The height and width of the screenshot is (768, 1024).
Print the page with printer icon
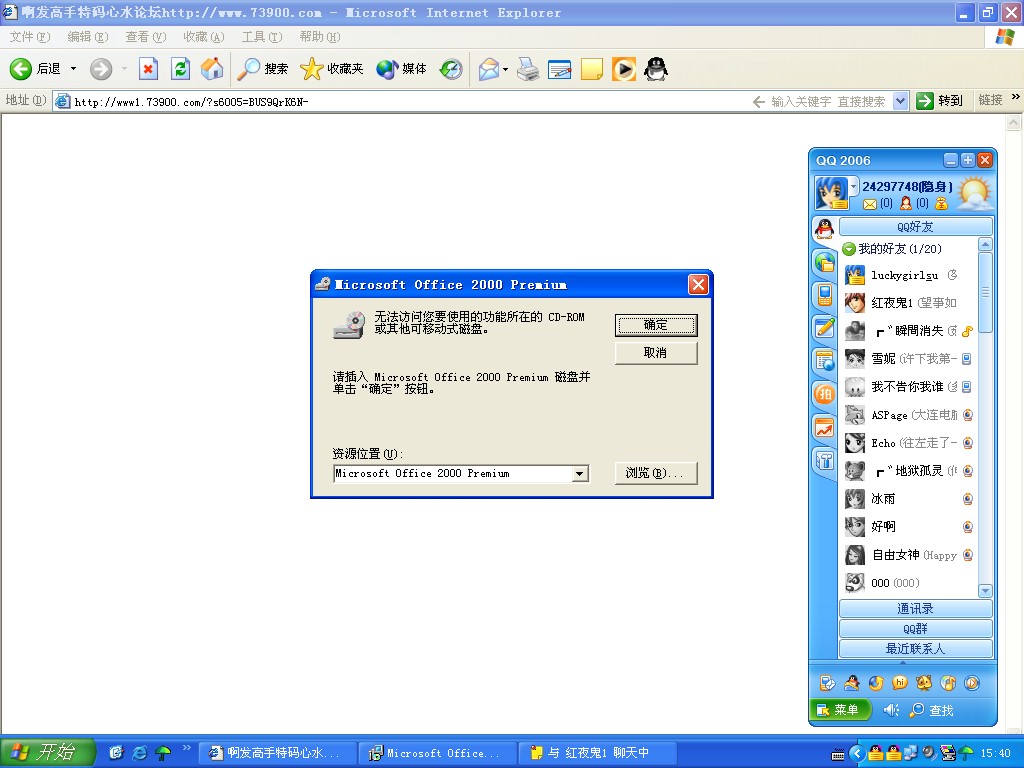[x=528, y=69]
